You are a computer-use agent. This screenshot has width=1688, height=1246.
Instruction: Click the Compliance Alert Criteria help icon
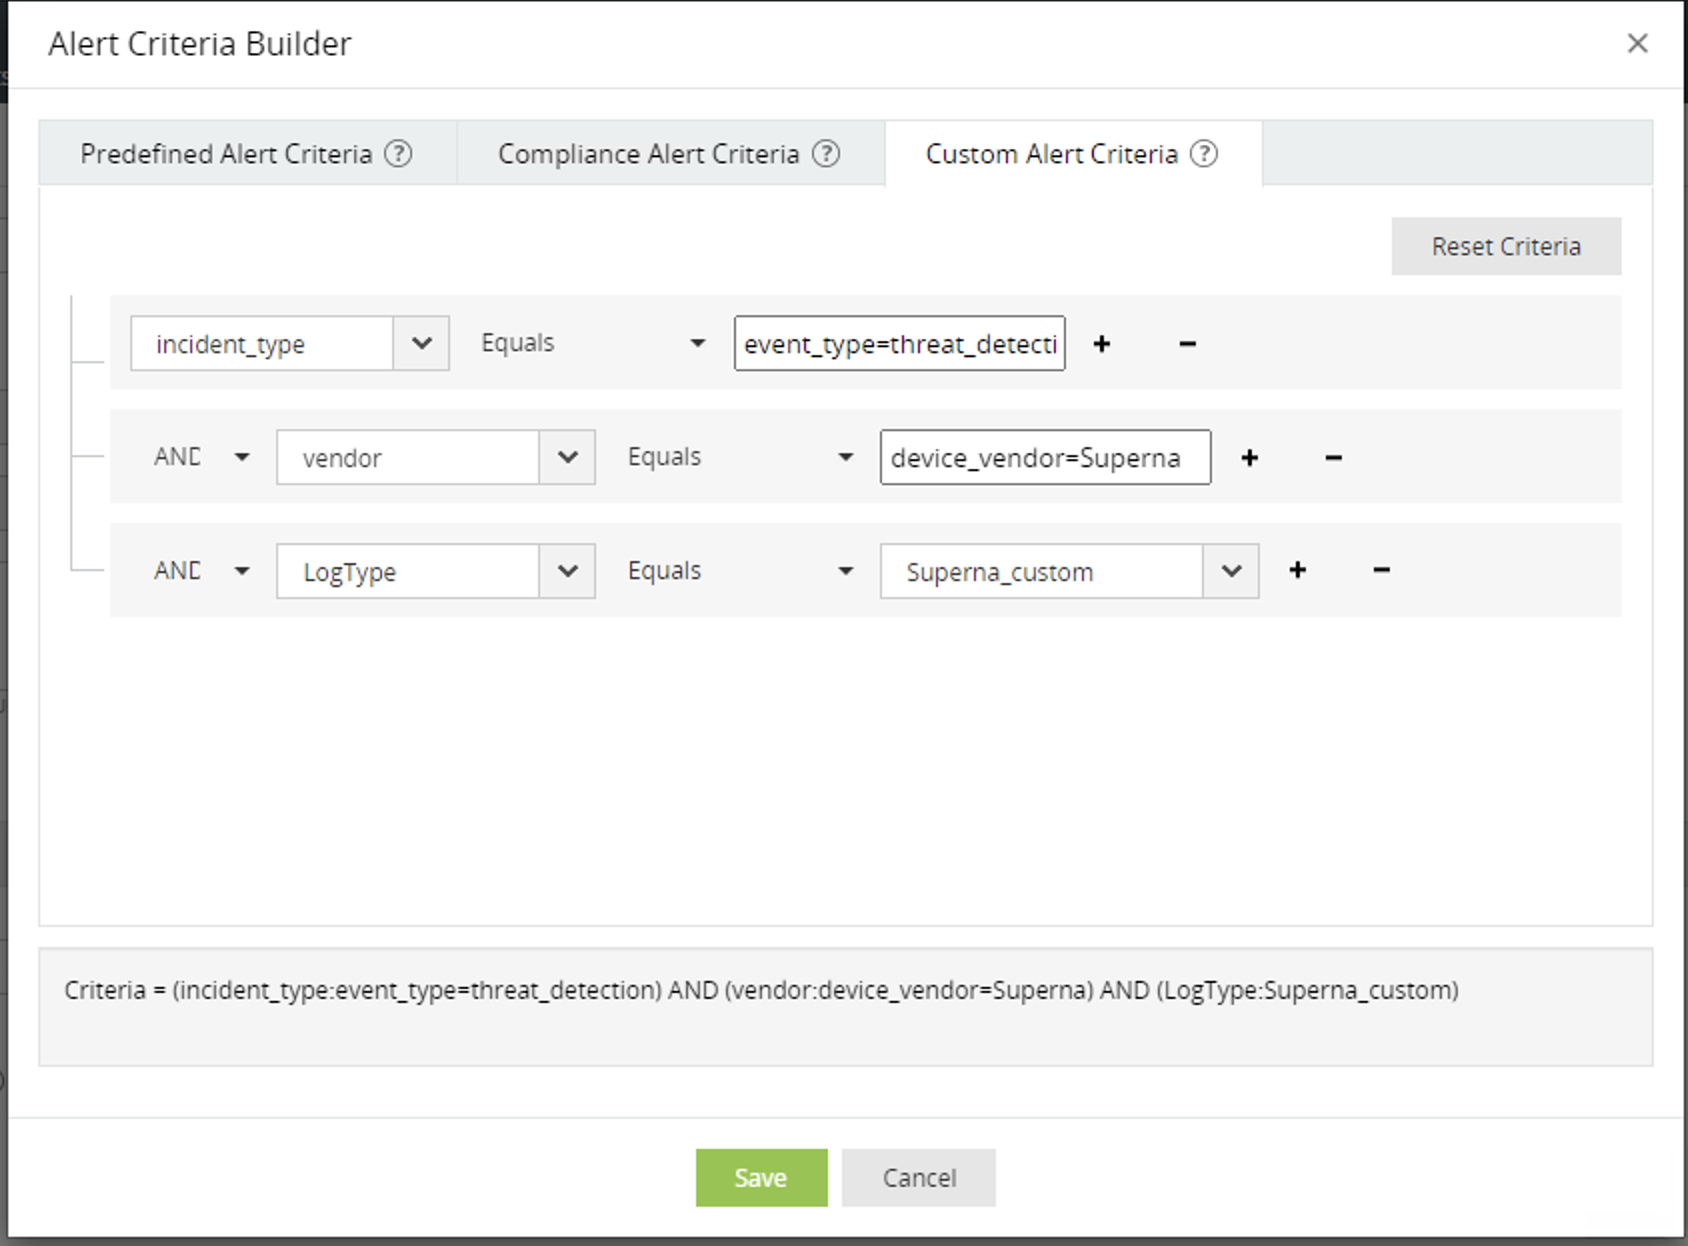(x=826, y=153)
